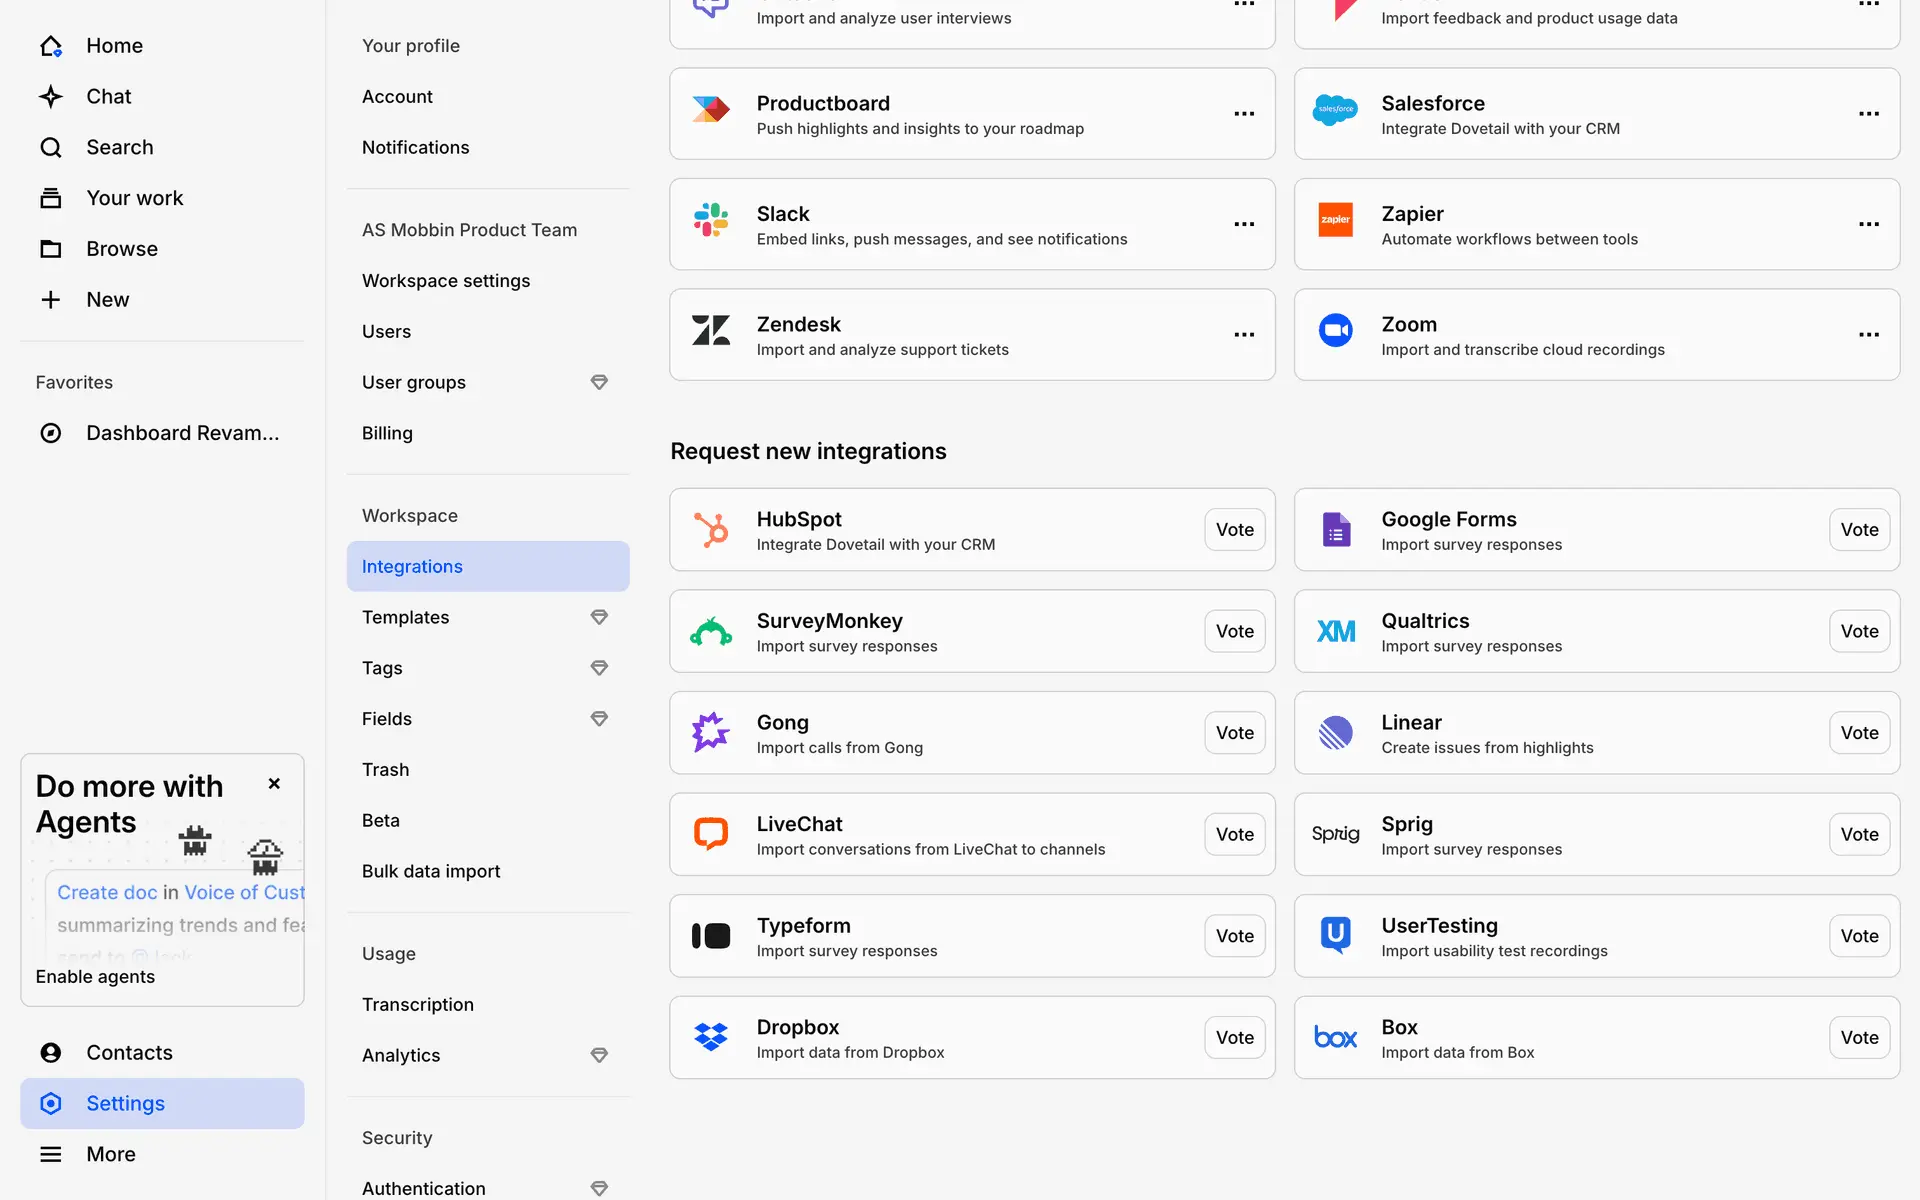Click the Search magnifier icon

(x=51, y=148)
